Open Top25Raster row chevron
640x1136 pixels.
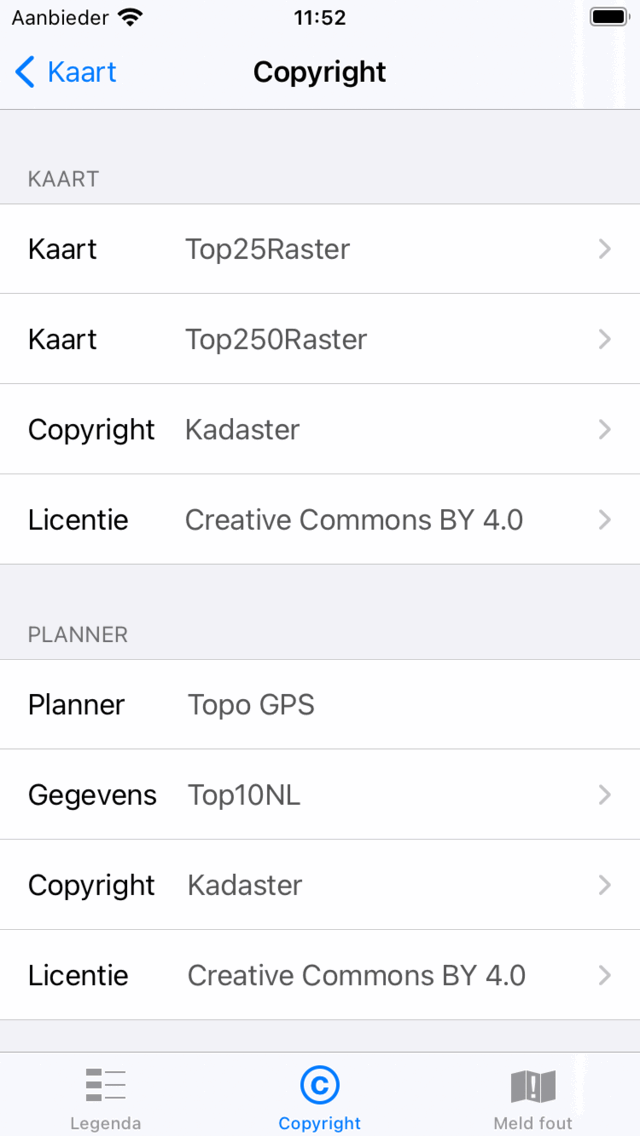point(604,249)
